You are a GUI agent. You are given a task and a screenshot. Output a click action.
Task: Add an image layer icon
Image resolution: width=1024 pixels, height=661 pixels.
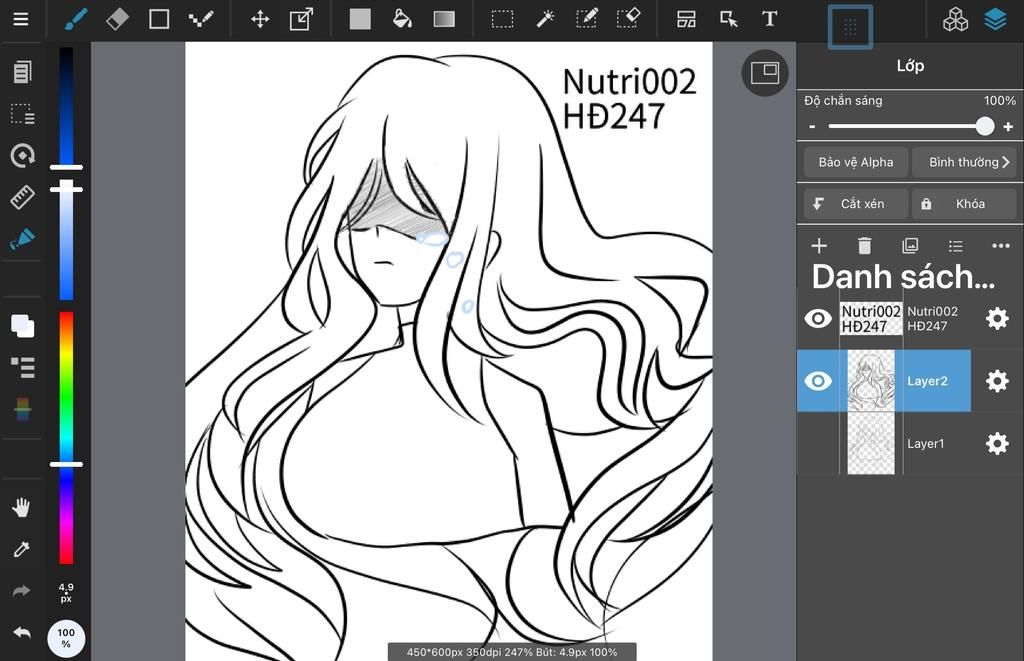coord(910,246)
